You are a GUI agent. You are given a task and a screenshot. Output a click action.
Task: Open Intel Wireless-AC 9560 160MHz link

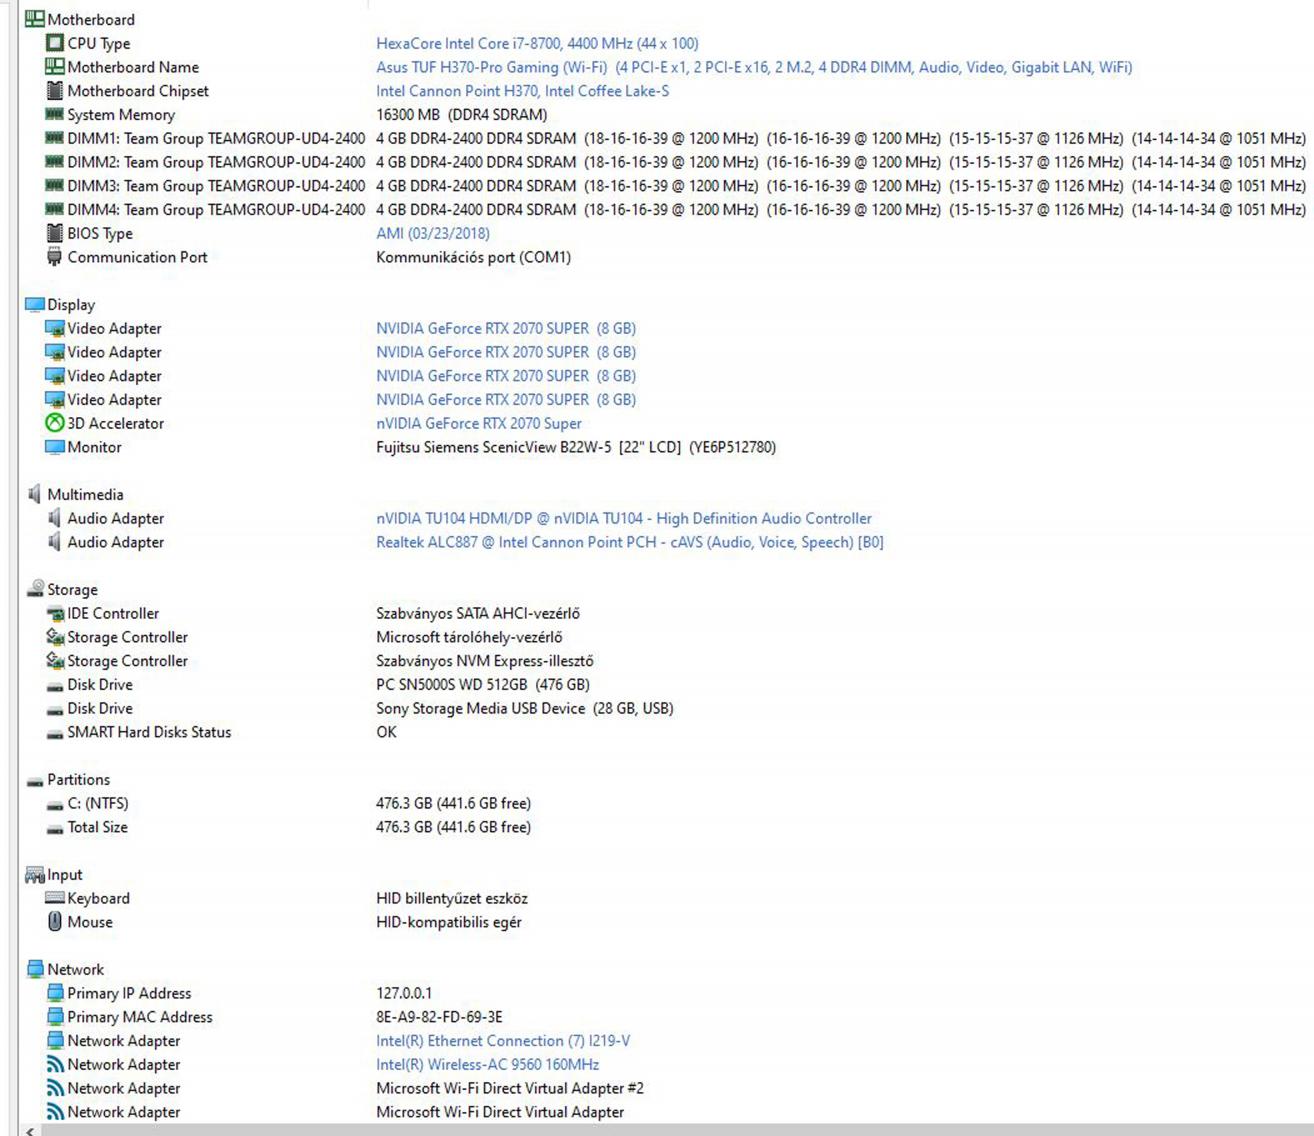point(487,1064)
